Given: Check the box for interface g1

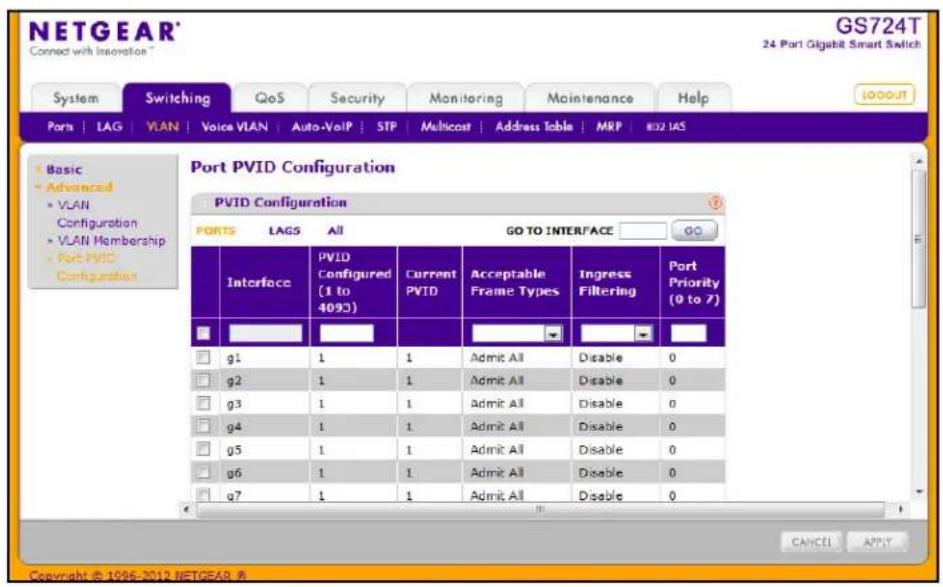Looking at the screenshot, I should (203, 357).
